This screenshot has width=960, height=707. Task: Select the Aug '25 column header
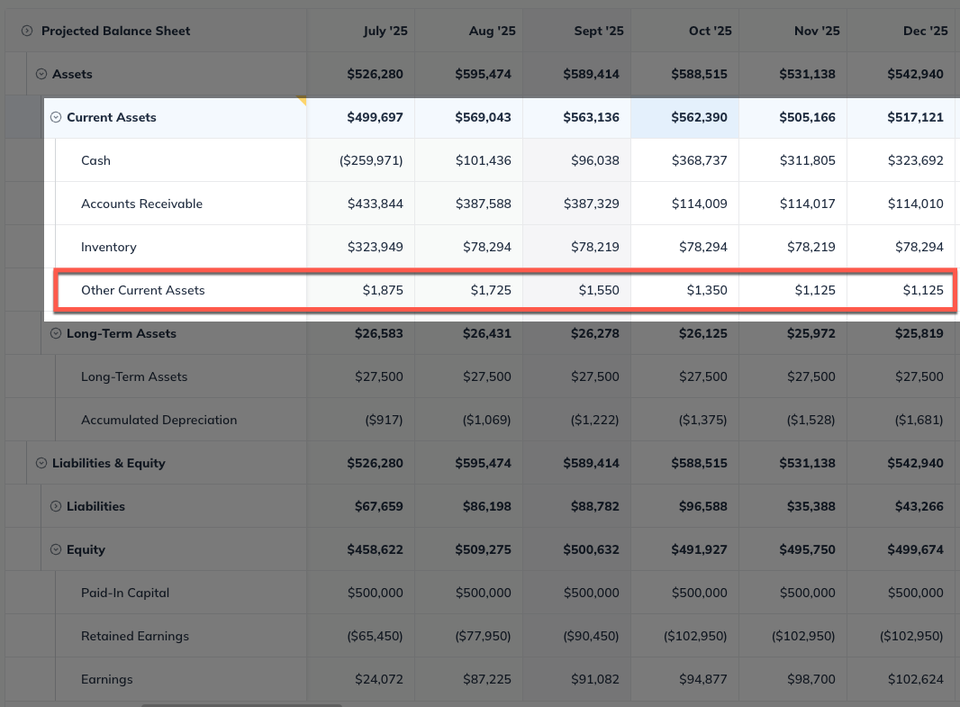492,31
